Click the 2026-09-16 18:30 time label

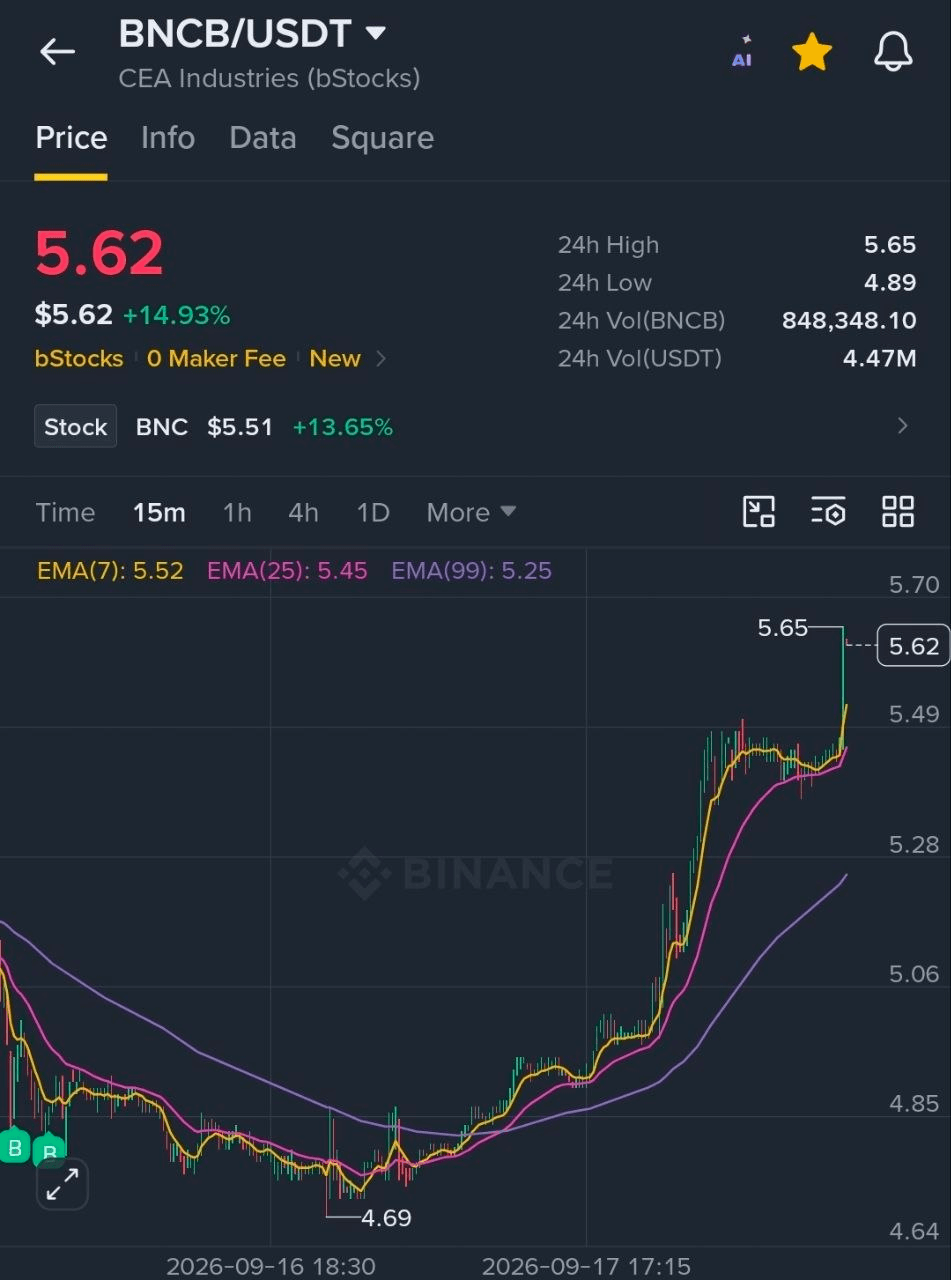tap(270, 1266)
